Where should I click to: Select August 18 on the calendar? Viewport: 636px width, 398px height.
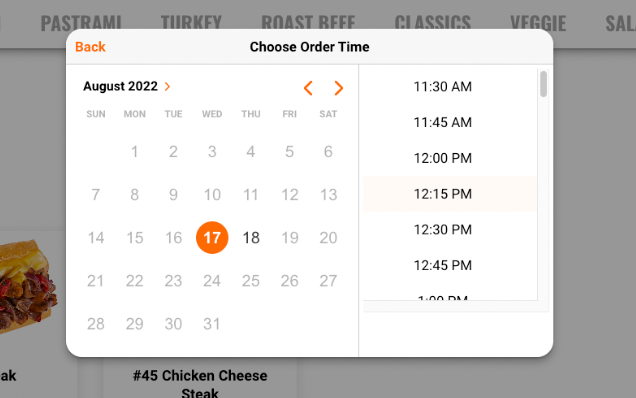(251, 237)
